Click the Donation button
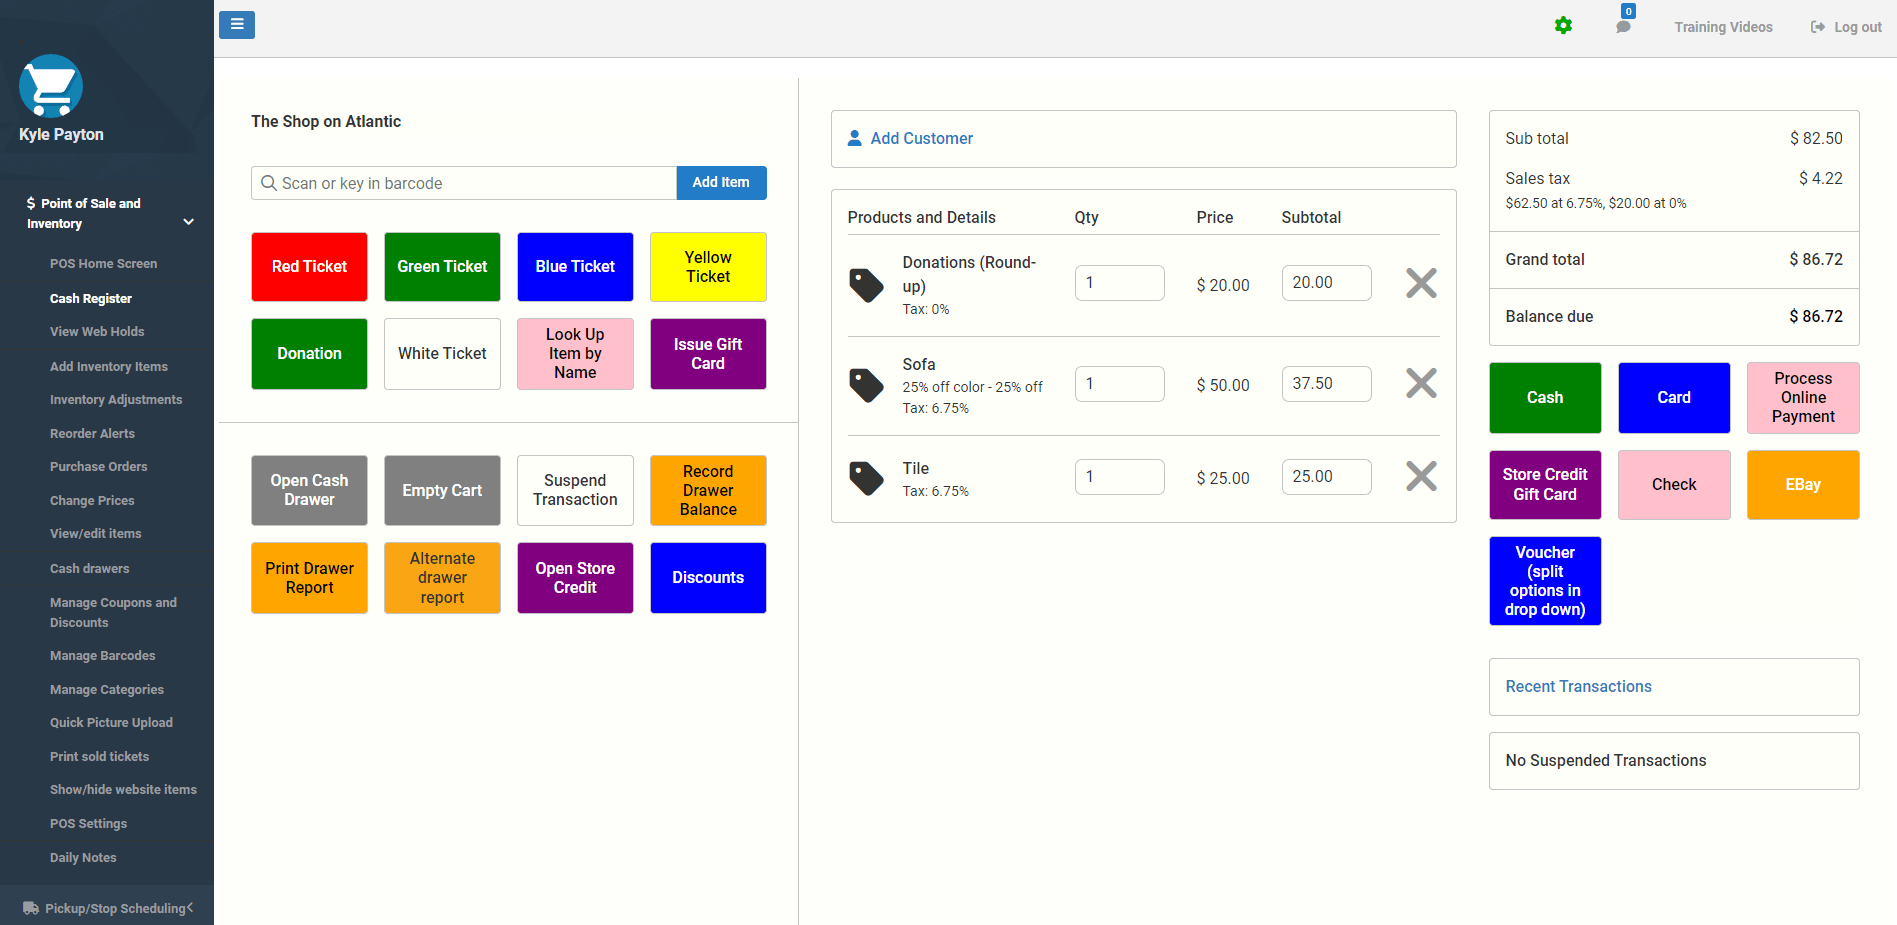 click(x=309, y=354)
